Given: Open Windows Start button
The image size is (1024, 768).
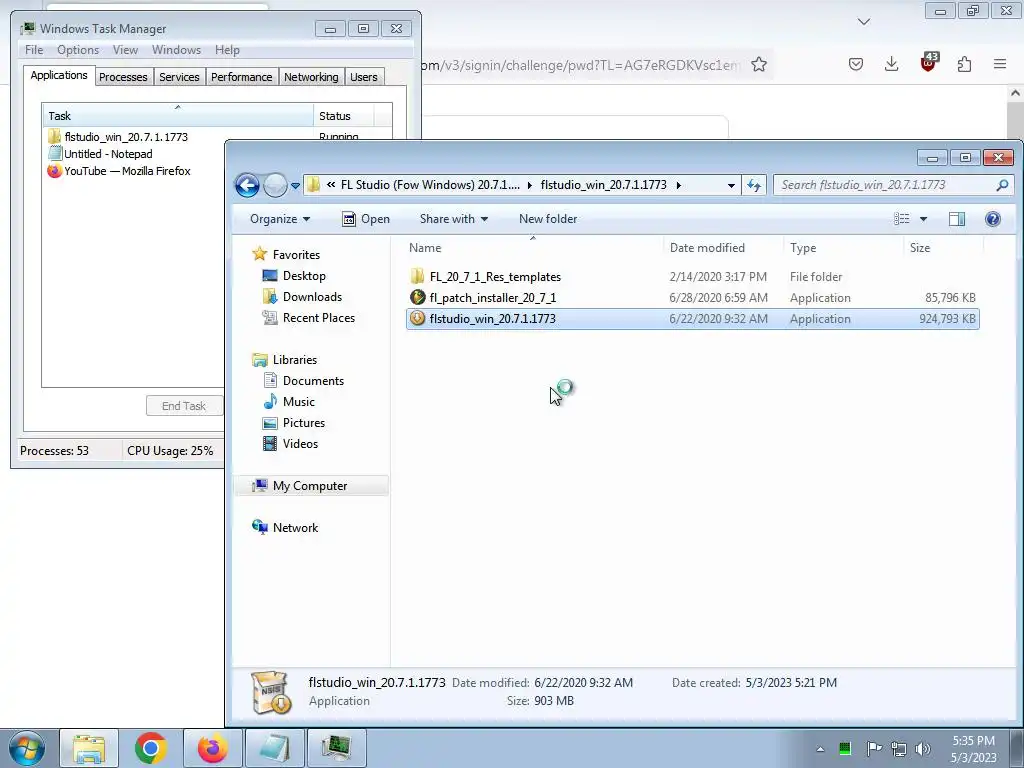Looking at the screenshot, I should click(x=27, y=748).
